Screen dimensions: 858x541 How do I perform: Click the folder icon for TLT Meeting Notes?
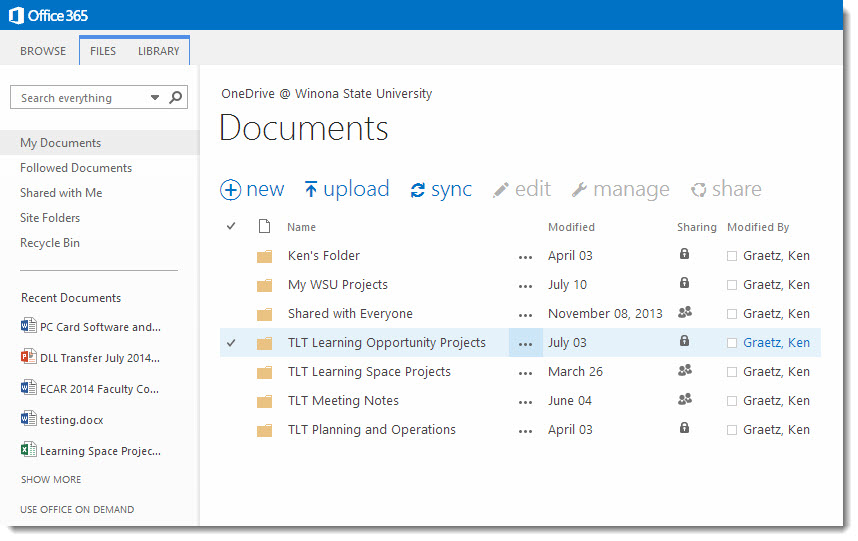(264, 401)
